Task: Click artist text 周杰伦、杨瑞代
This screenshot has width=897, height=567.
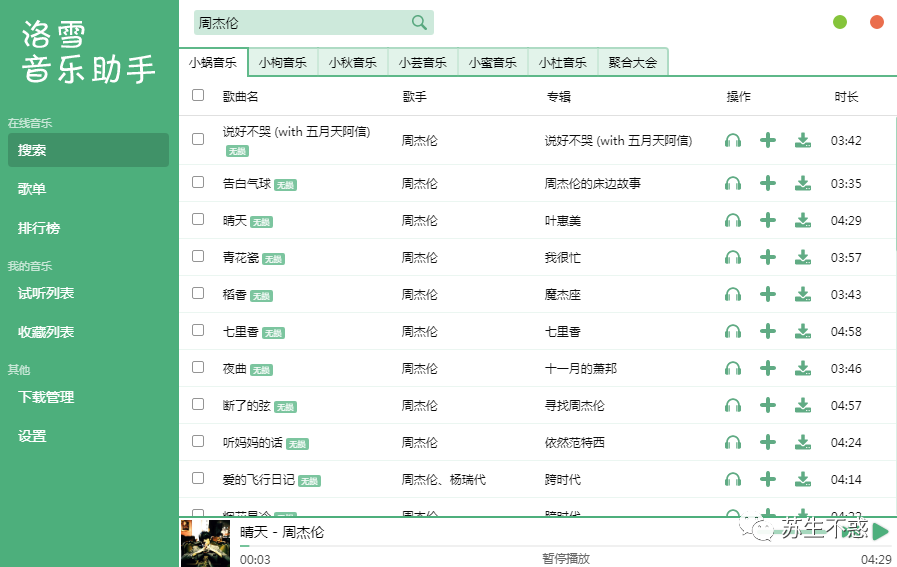Action: tap(443, 479)
